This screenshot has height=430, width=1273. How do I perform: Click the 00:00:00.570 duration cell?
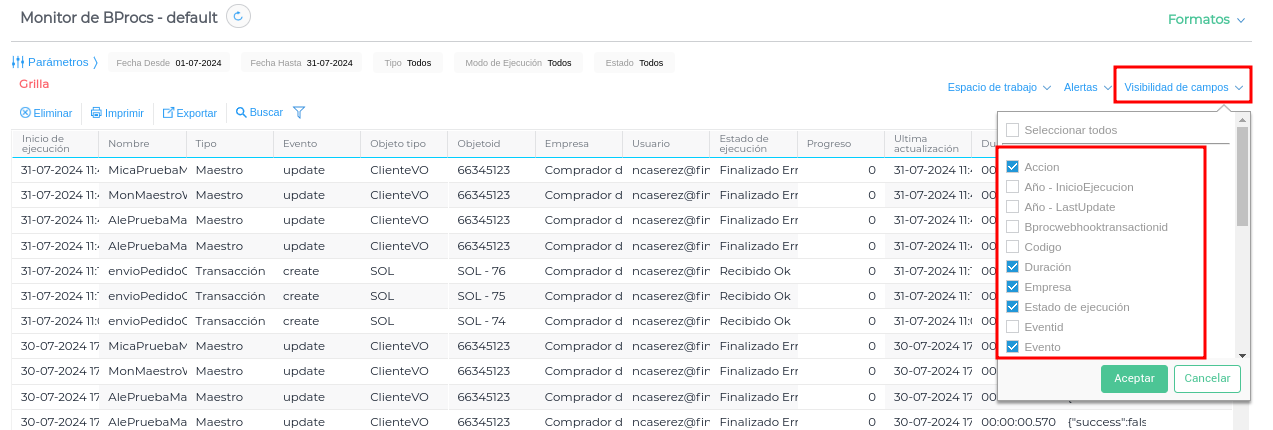coord(1016,421)
